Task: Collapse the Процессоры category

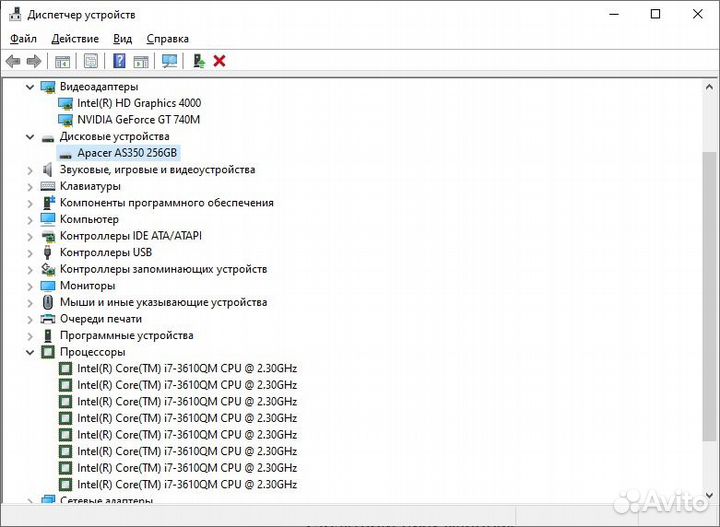Action: tap(30, 353)
